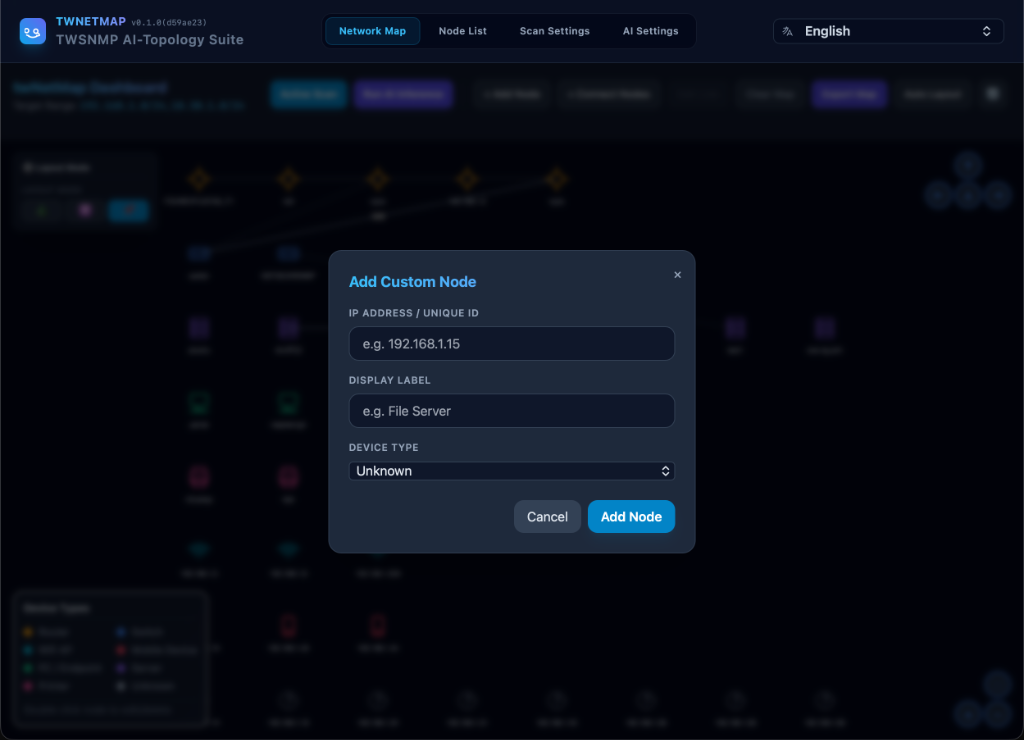1024x740 pixels.
Task: Click the version v0.1.0(d59ae23) text
Action: click(x=169, y=22)
